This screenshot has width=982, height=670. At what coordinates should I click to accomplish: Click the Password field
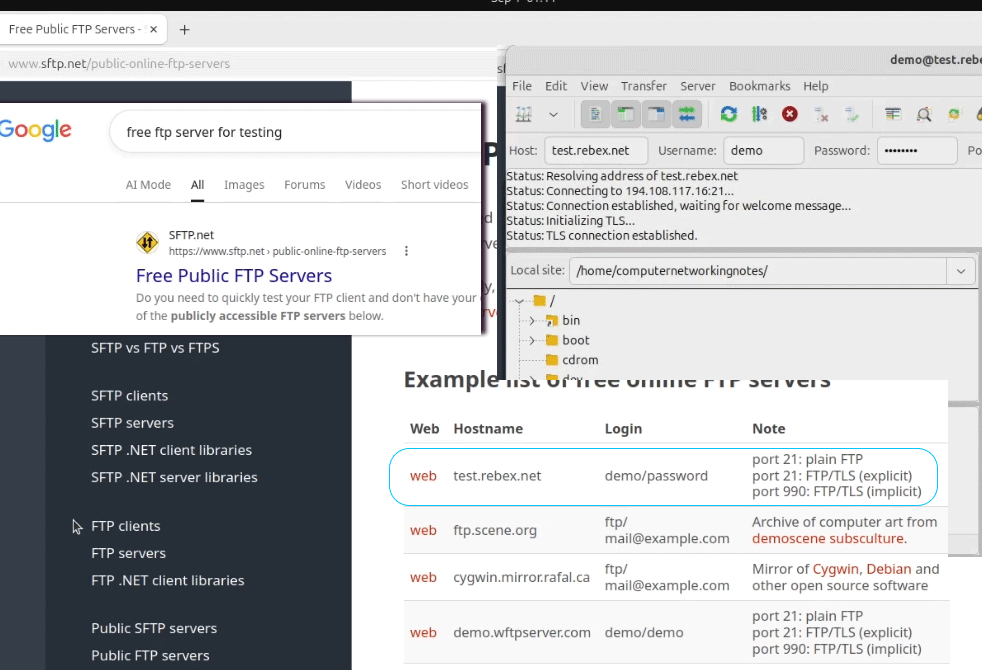(x=917, y=151)
